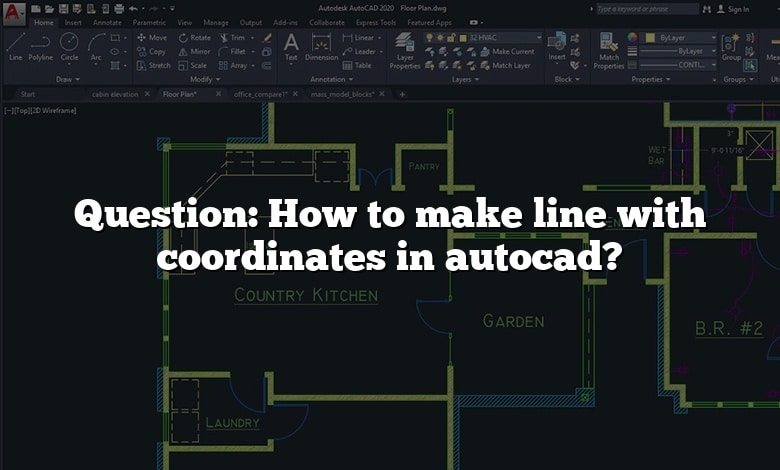780x470 pixels.
Task: Select the Fillet tool
Action: pos(232,51)
